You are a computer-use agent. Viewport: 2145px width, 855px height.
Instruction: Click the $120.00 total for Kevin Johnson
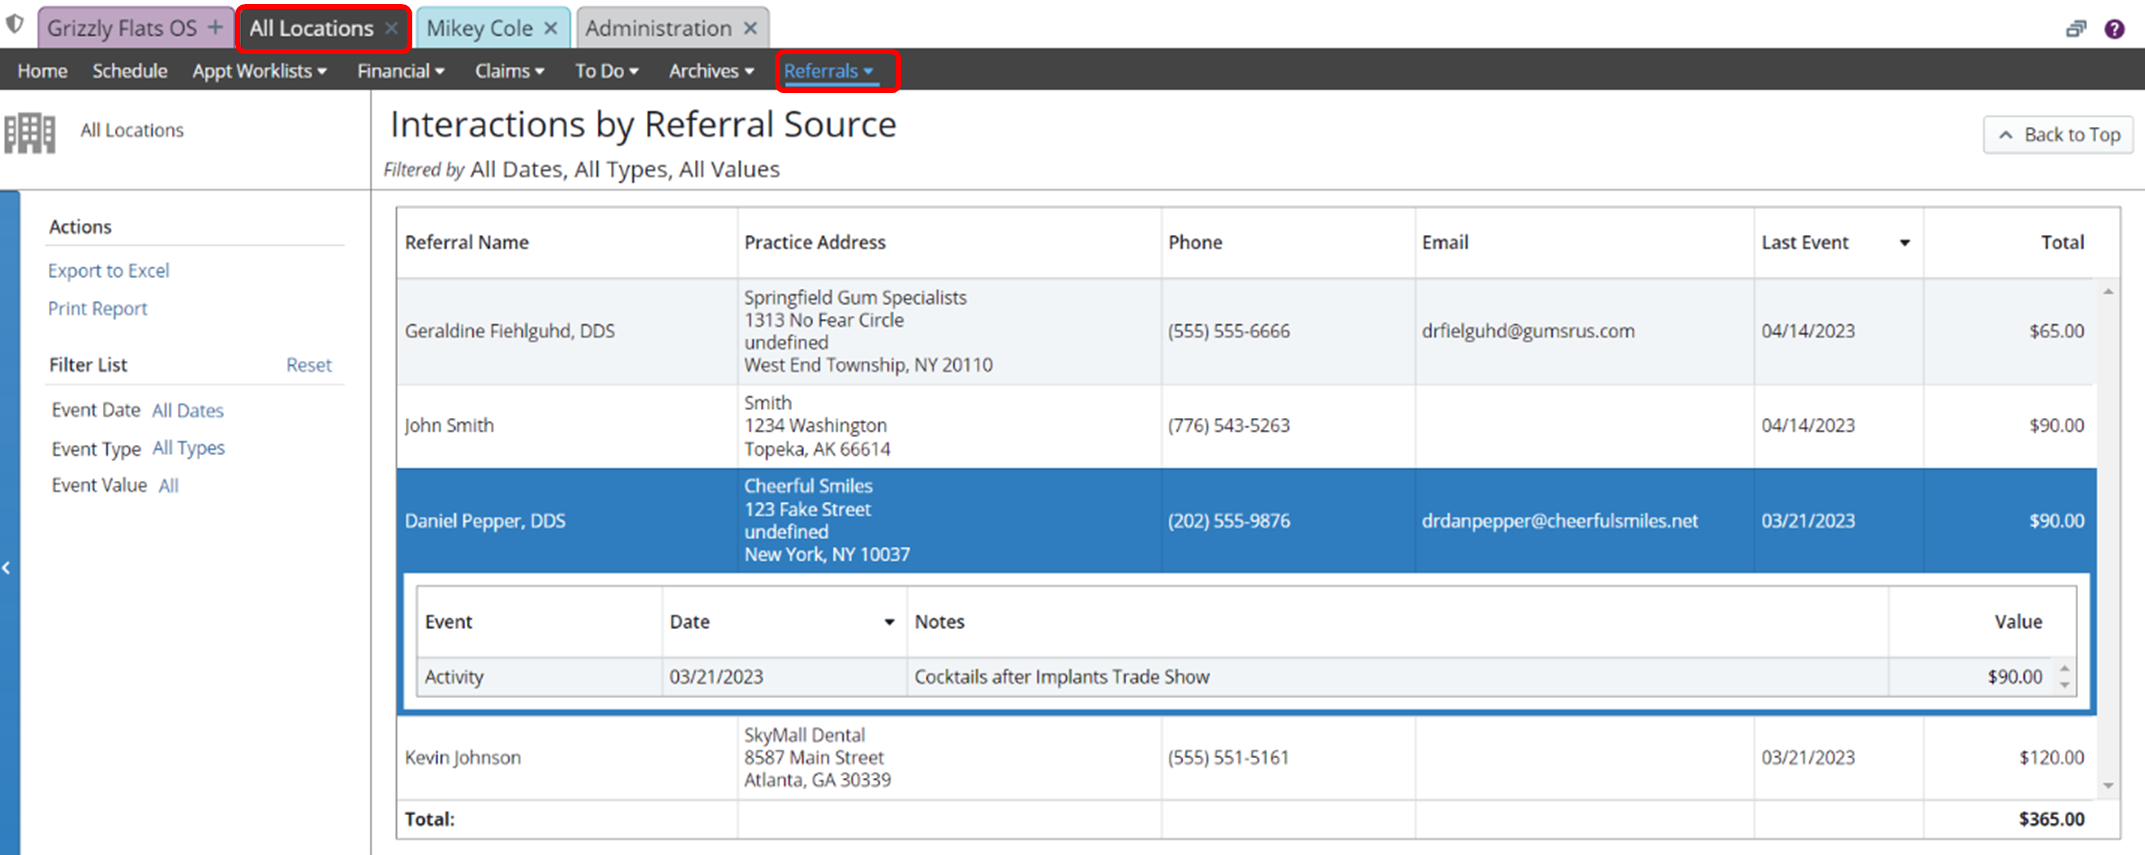pos(2051,757)
